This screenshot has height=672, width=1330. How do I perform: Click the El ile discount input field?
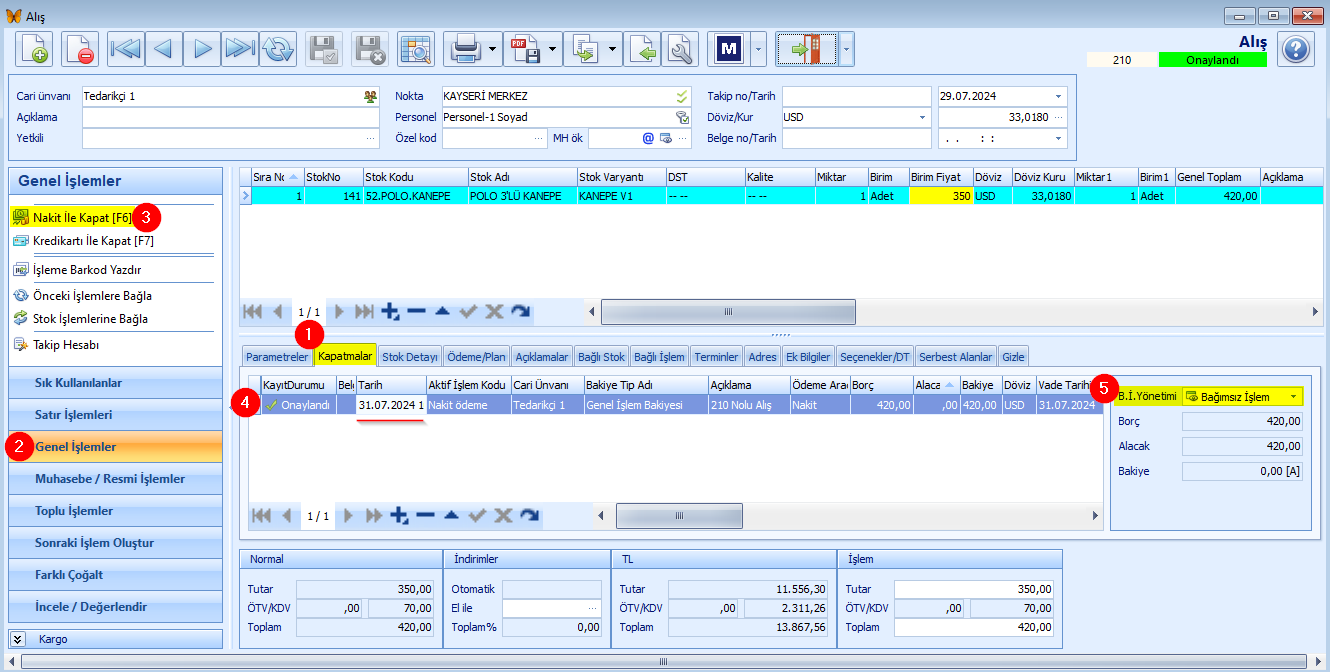[552, 608]
